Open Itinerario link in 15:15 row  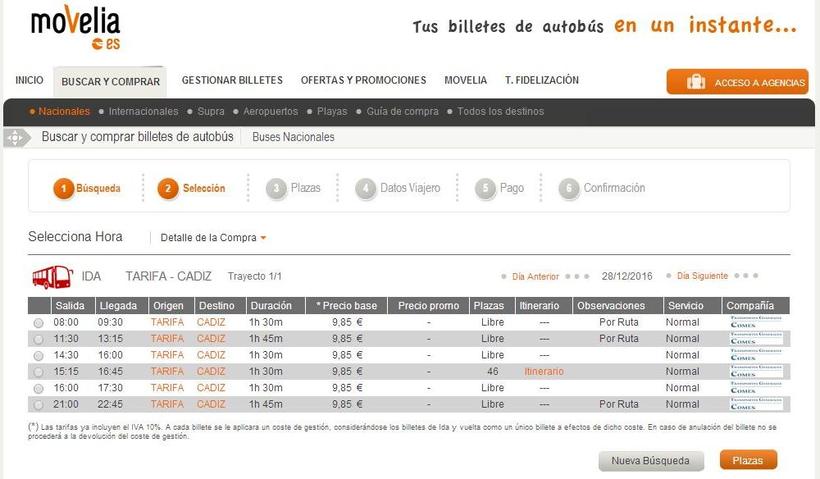coord(543,371)
